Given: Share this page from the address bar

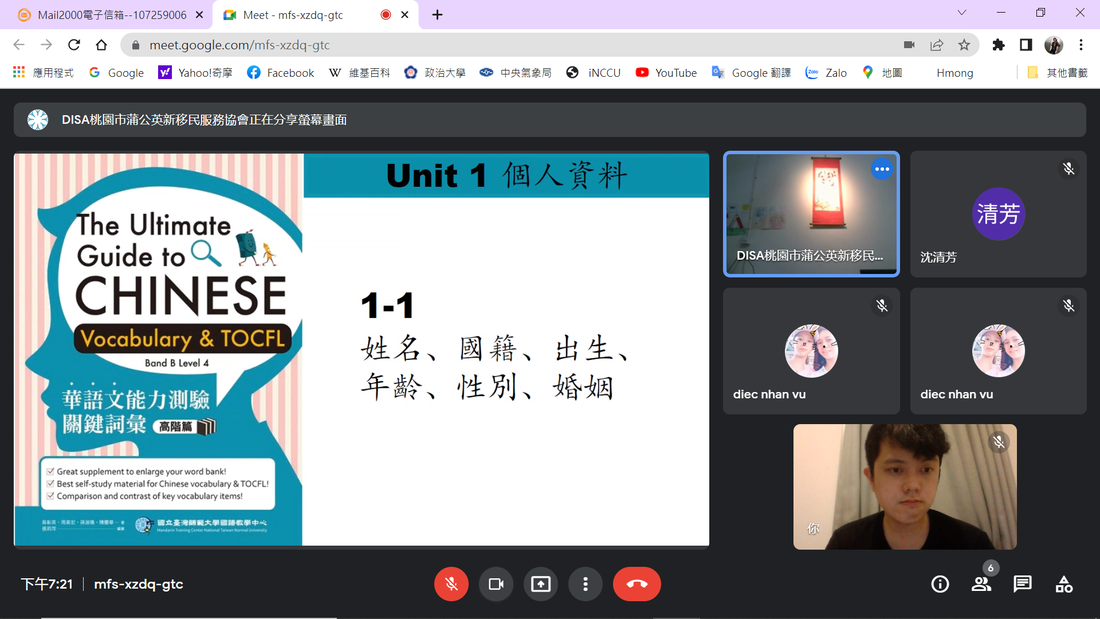Looking at the screenshot, I should tap(937, 45).
